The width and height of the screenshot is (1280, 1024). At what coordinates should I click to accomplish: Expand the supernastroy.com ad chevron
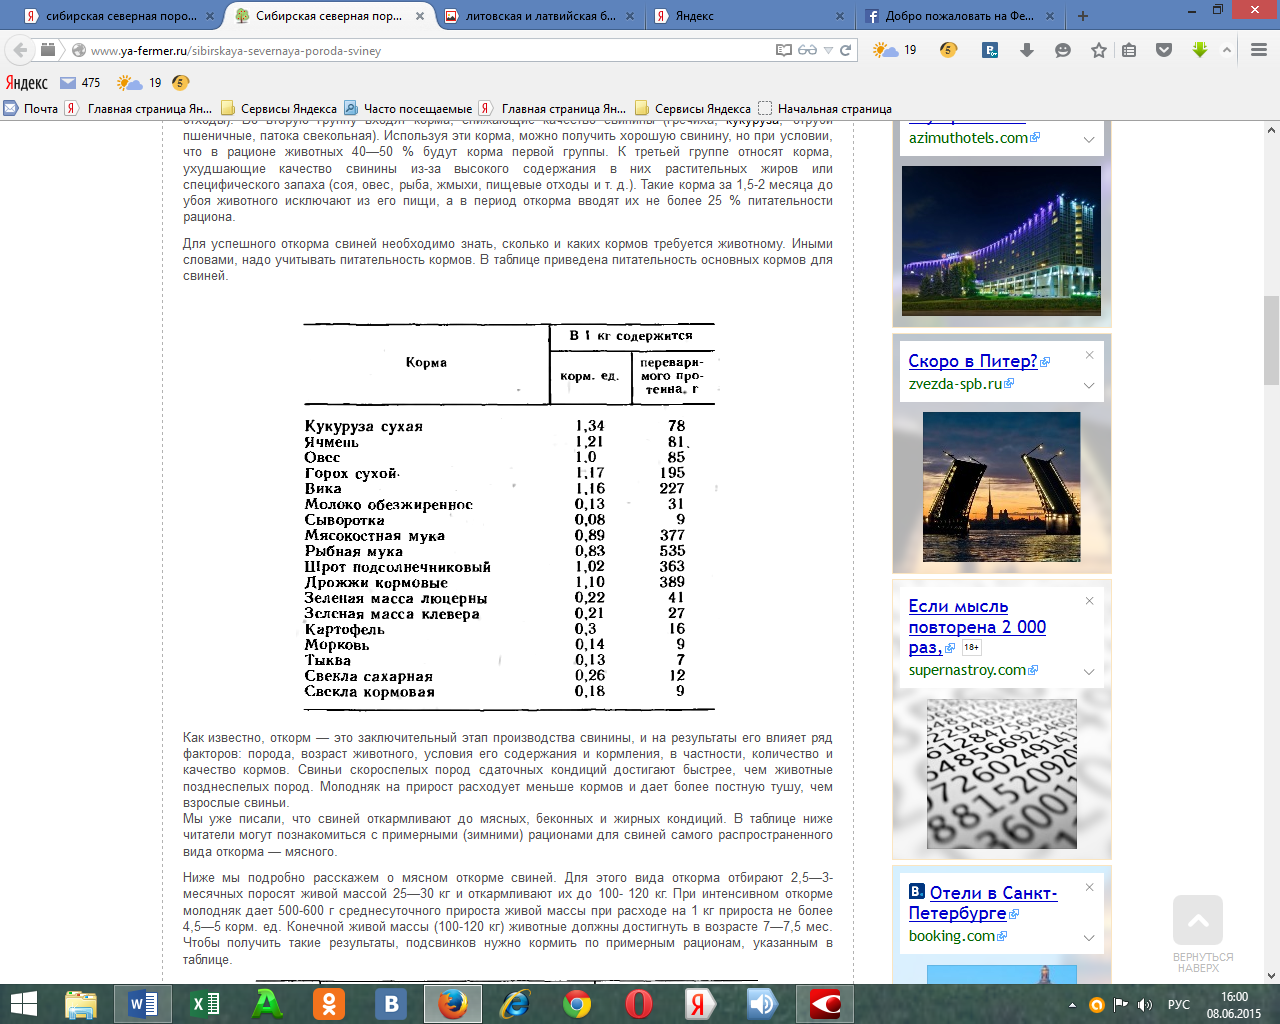(x=1089, y=671)
